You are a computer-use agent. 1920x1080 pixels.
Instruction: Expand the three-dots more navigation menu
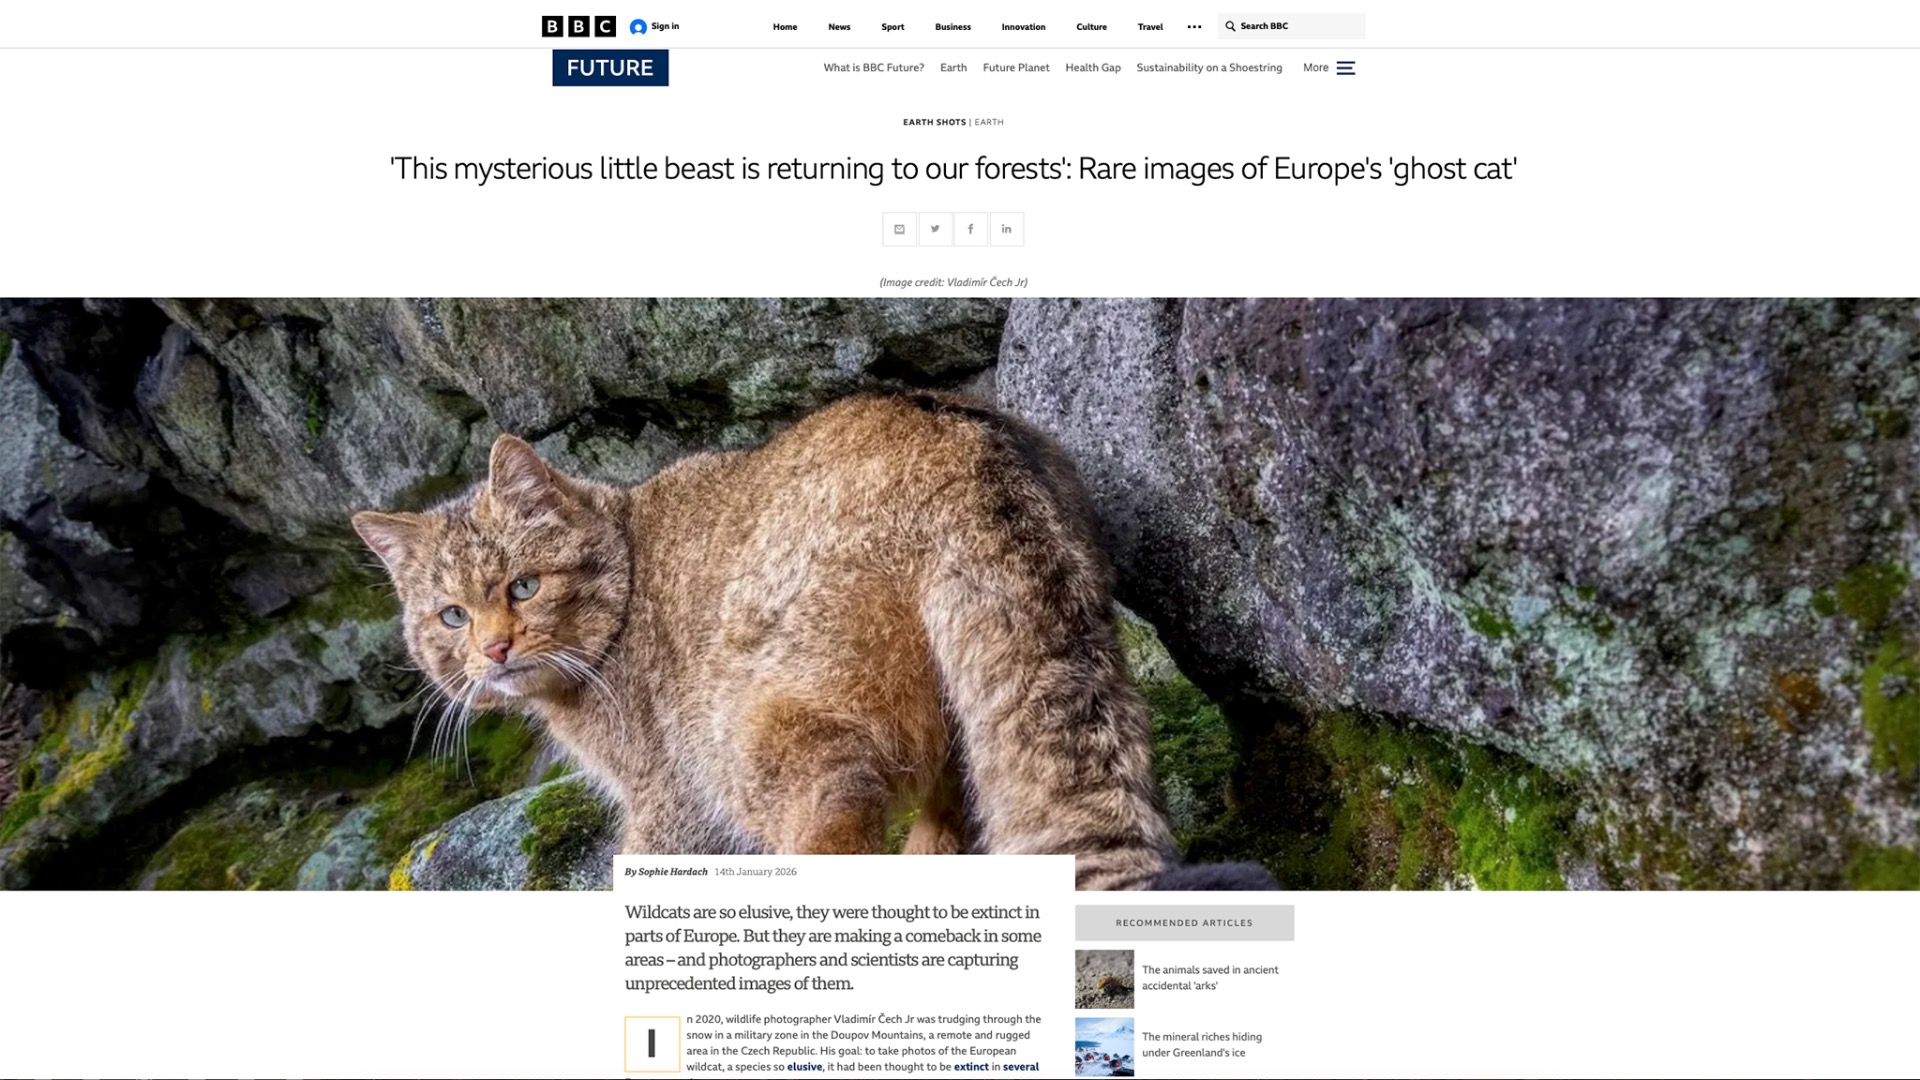1194,27
